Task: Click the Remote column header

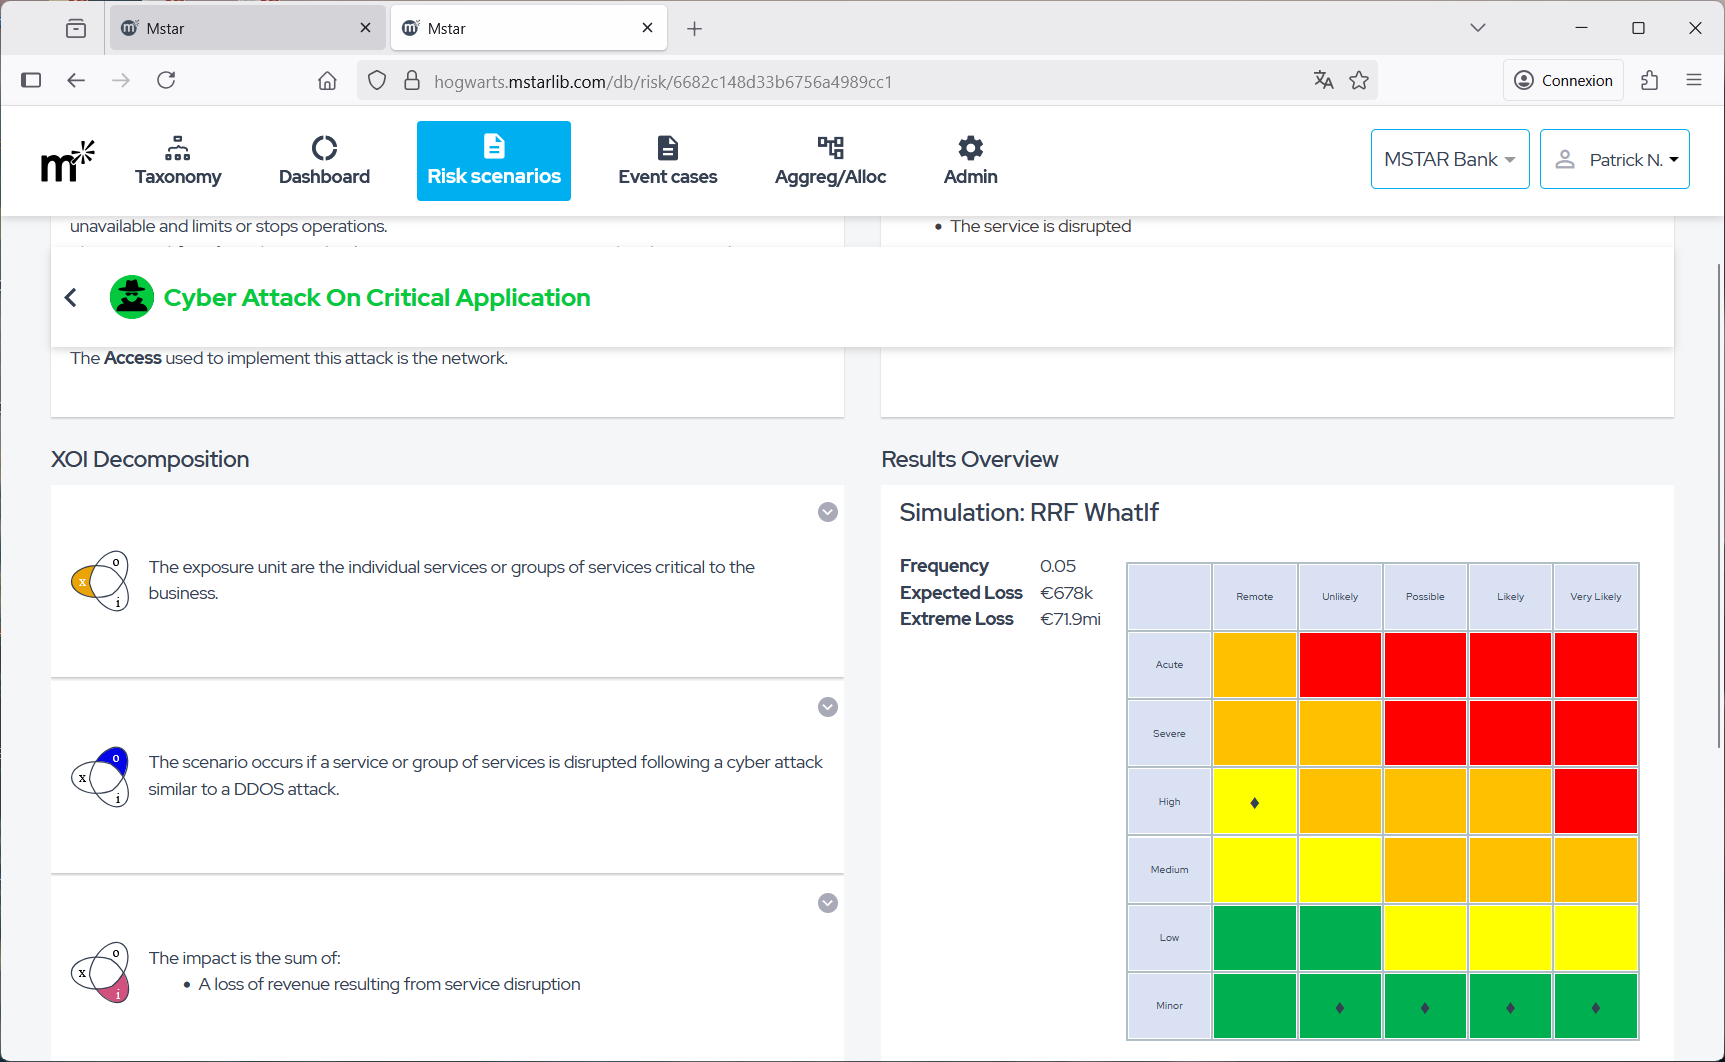Action: [x=1254, y=597]
